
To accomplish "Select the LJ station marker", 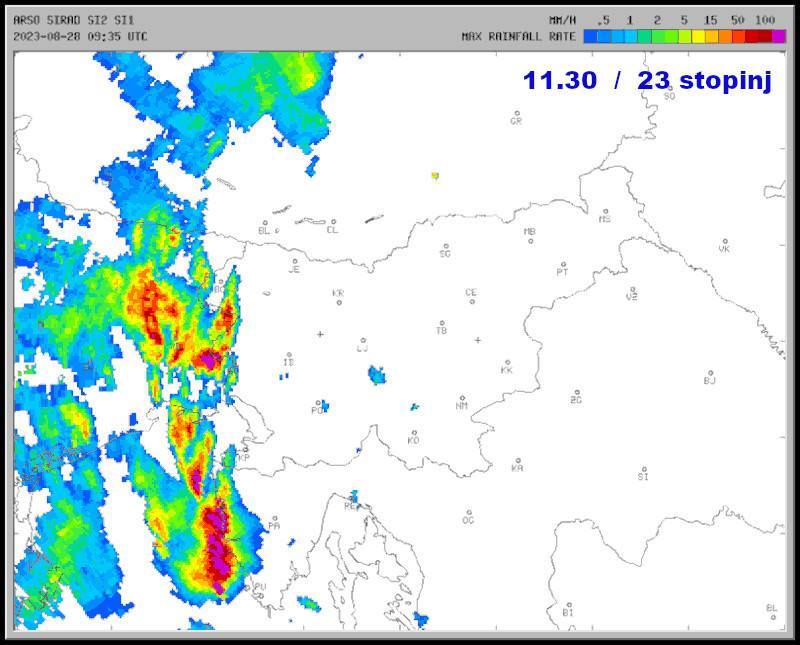I will [x=362, y=340].
